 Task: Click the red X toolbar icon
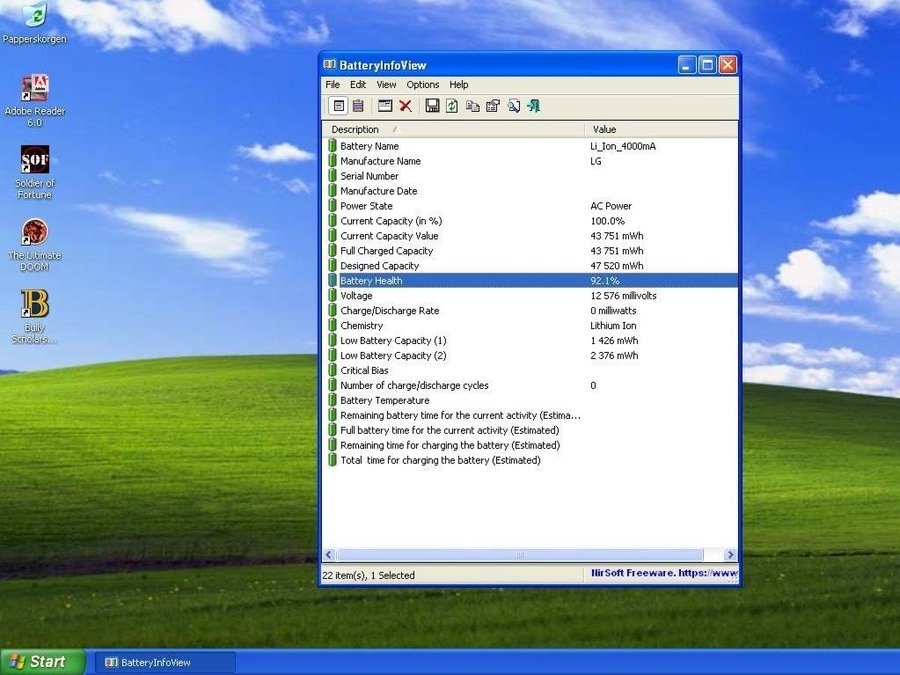(405, 106)
